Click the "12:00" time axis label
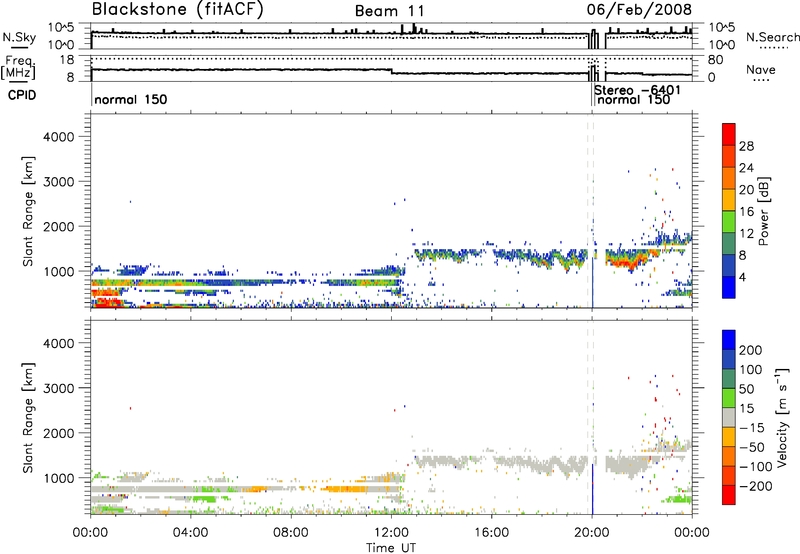800x554 pixels. tap(391, 533)
